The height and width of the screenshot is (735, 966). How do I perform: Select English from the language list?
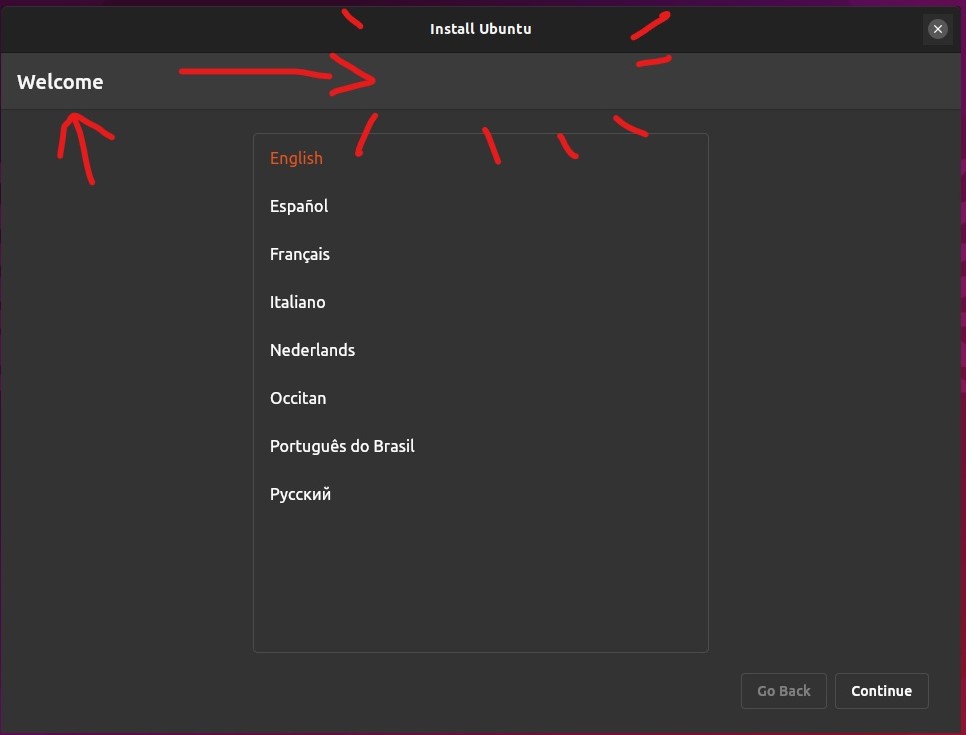pyautogui.click(x=297, y=158)
